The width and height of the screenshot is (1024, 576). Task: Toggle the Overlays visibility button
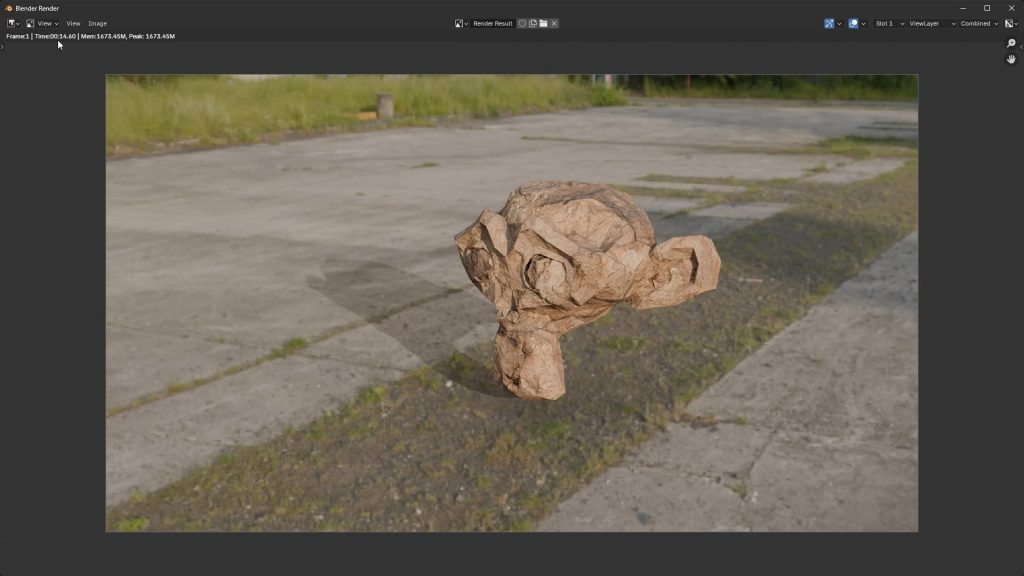[x=852, y=23]
